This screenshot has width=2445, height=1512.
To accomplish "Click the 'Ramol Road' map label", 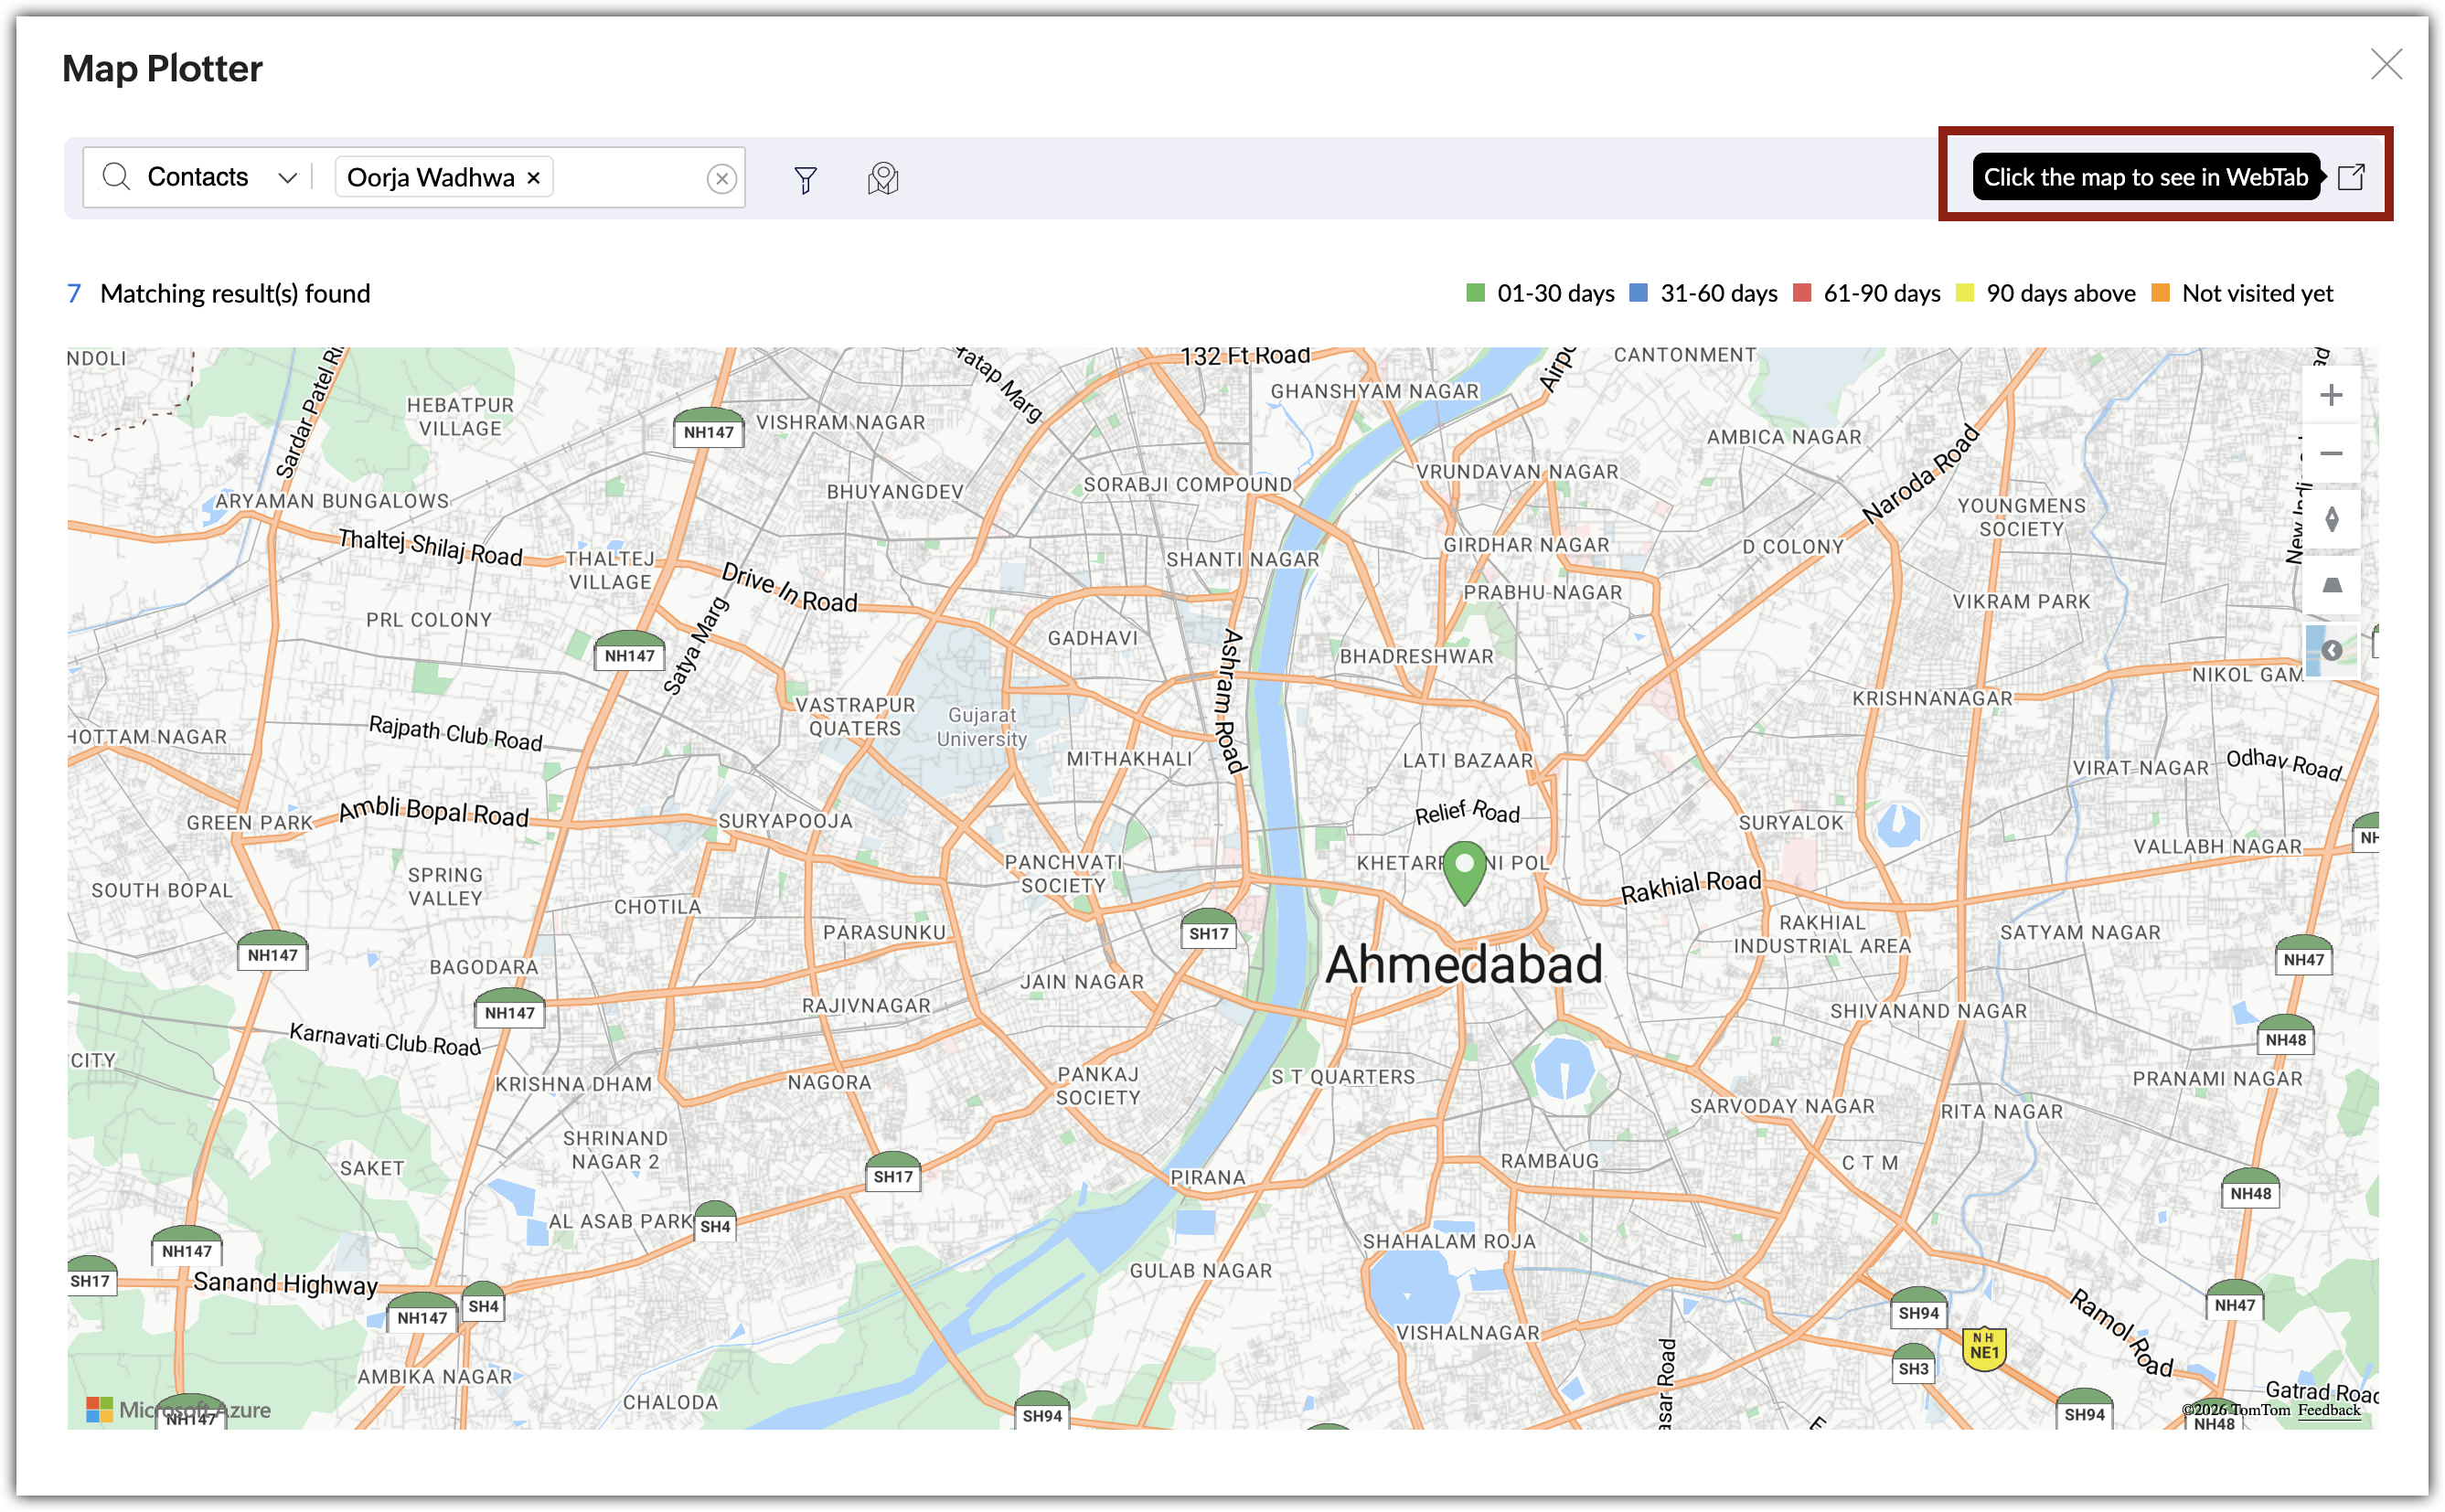I will point(2121,1333).
